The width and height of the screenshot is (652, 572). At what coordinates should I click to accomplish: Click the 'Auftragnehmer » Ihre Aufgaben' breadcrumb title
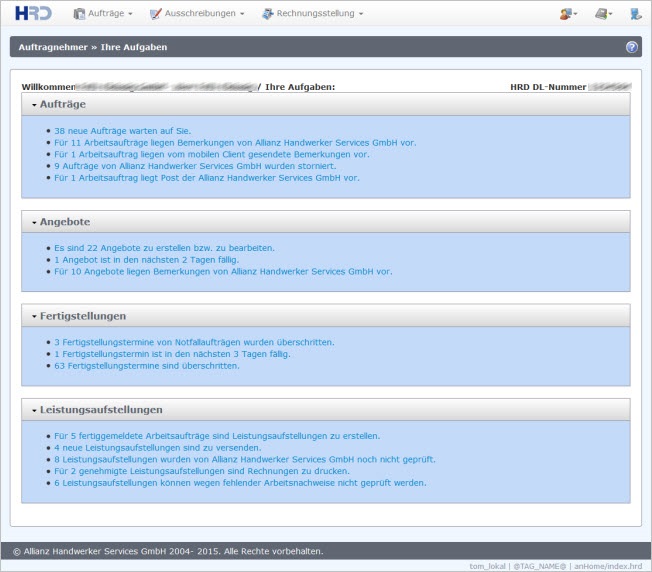93,47
